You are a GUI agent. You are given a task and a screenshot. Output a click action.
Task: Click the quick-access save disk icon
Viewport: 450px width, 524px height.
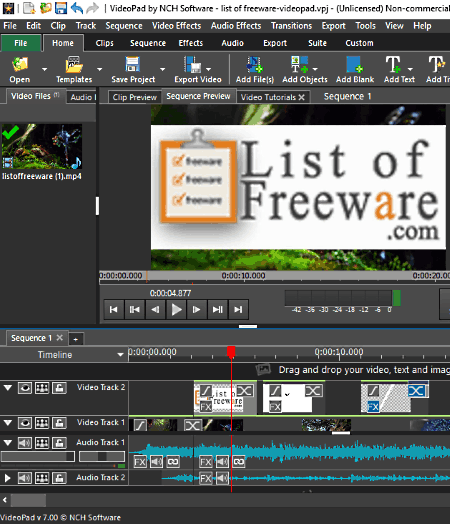pos(61,8)
